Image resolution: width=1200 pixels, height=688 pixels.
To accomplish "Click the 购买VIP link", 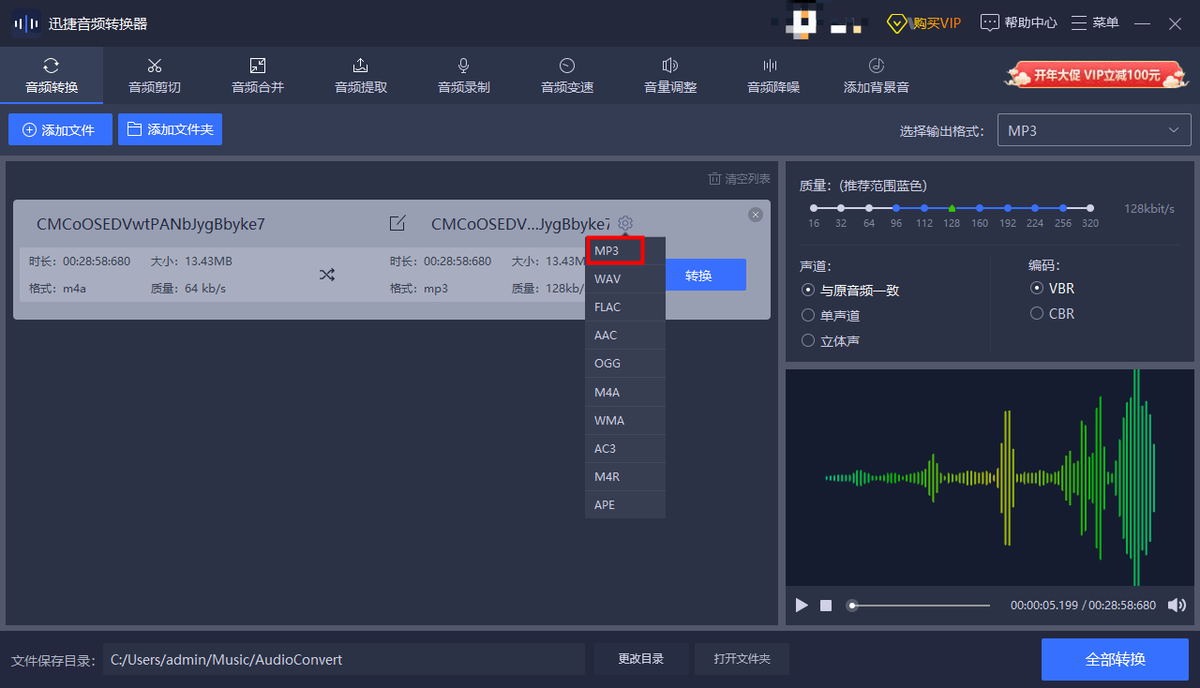I will (x=924, y=22).
